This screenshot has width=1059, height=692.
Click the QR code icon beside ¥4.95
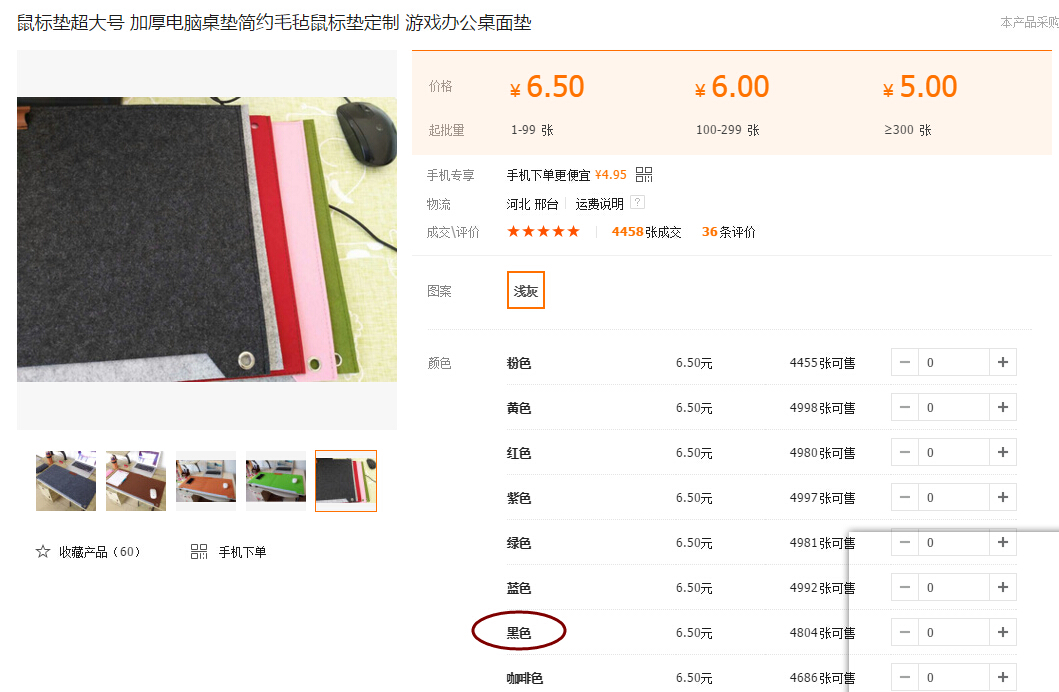(x=644, y=175)
